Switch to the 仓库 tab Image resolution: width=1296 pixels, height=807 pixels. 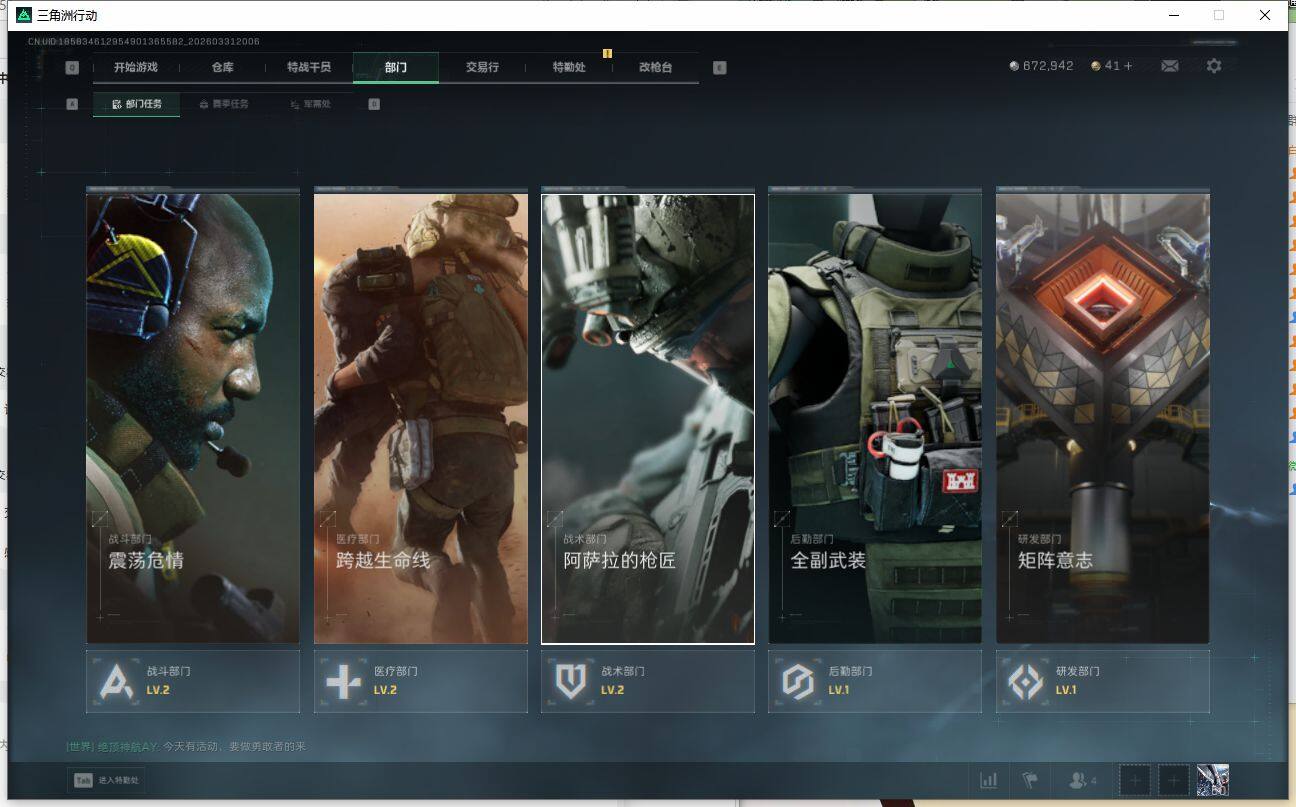tap(222, 67)
